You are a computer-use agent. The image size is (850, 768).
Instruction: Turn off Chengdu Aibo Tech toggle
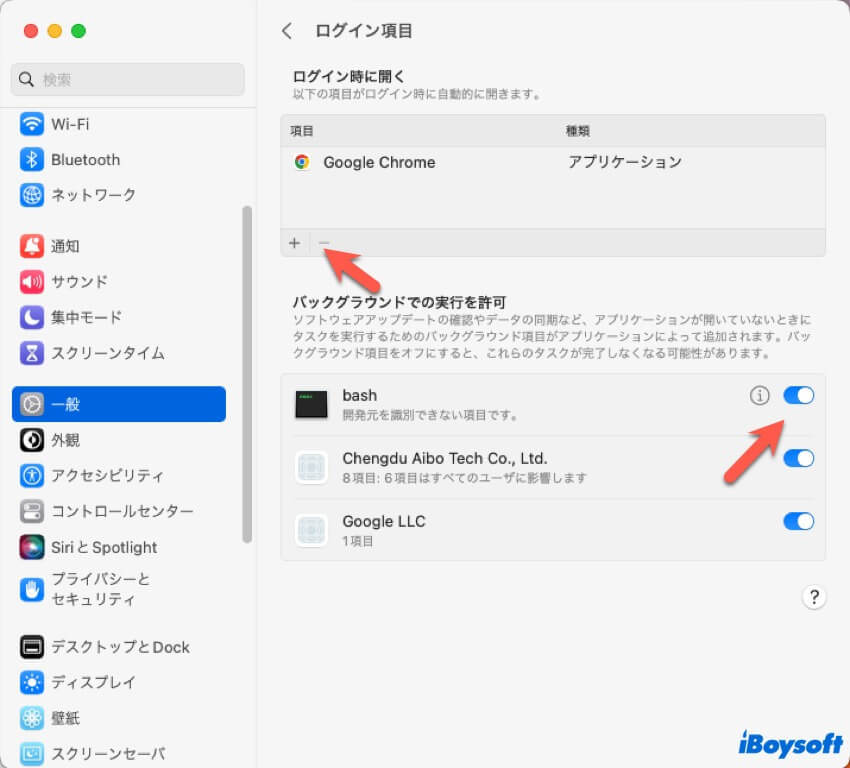(799, 459)
